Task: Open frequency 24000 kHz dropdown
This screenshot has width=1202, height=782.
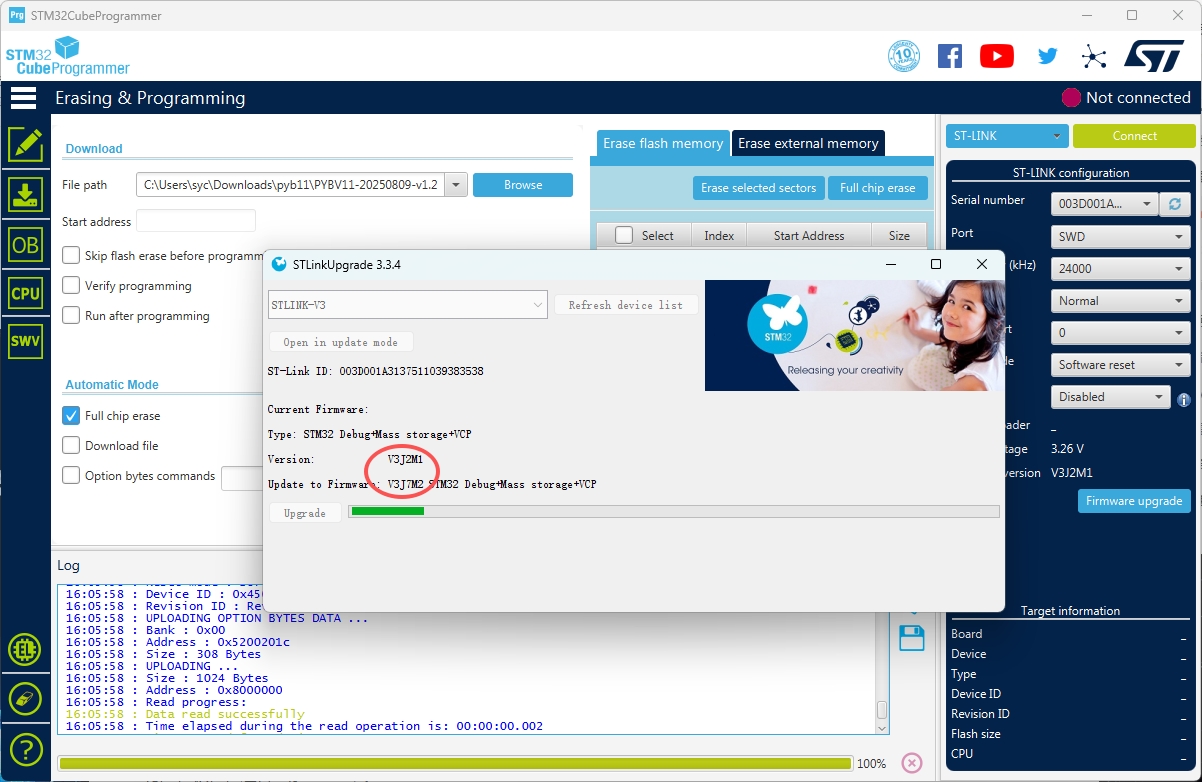Action: click(x=1121, y=268)
